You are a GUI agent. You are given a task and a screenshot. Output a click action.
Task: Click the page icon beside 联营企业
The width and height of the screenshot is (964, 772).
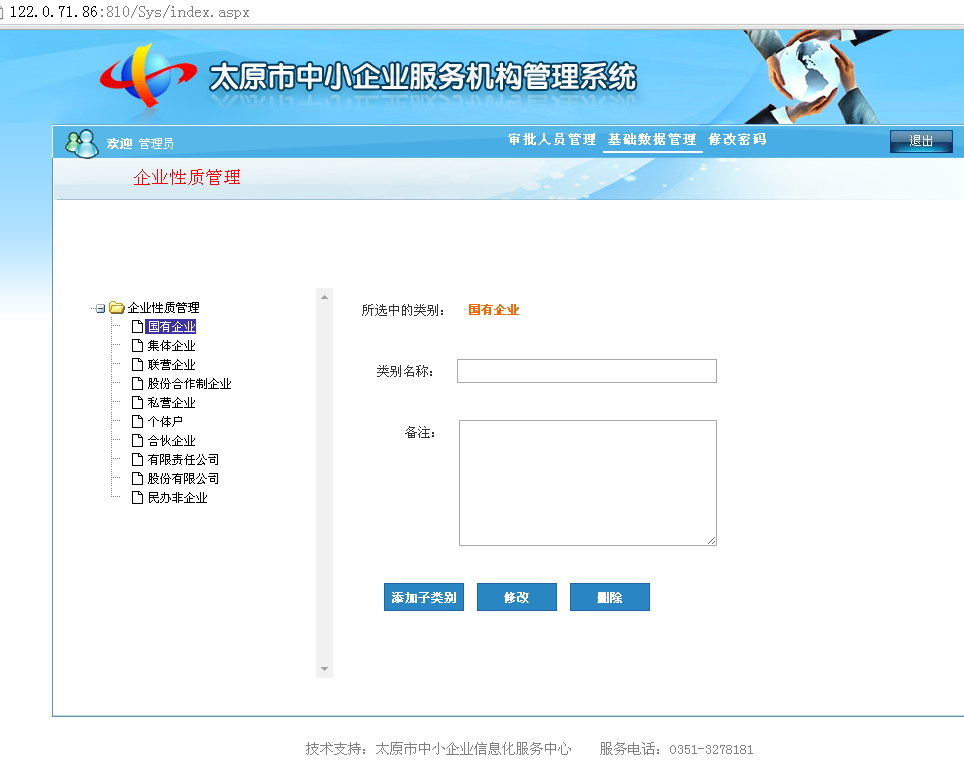[138, 364]
